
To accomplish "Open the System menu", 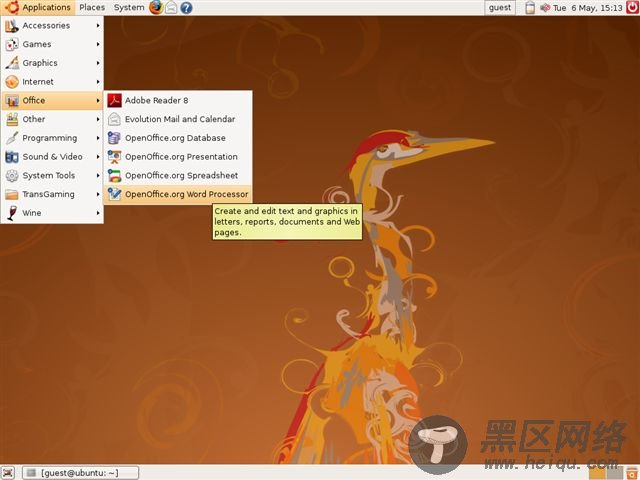I will pos(129,7).
